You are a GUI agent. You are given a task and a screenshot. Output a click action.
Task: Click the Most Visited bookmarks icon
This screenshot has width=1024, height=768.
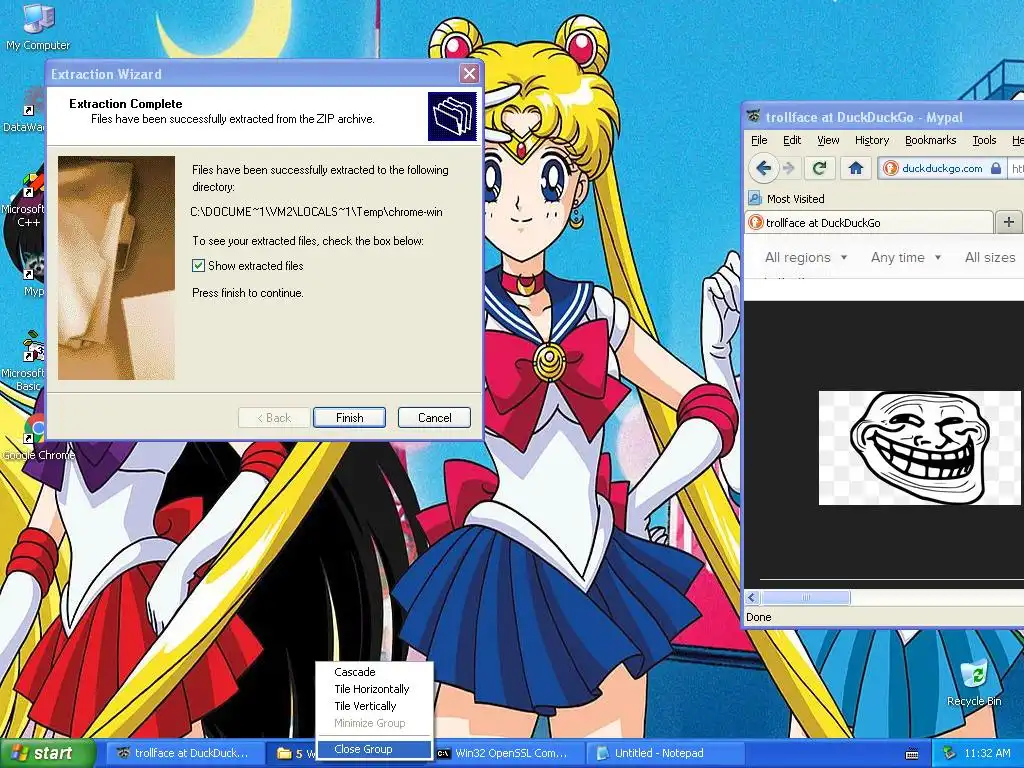point(755,199)
